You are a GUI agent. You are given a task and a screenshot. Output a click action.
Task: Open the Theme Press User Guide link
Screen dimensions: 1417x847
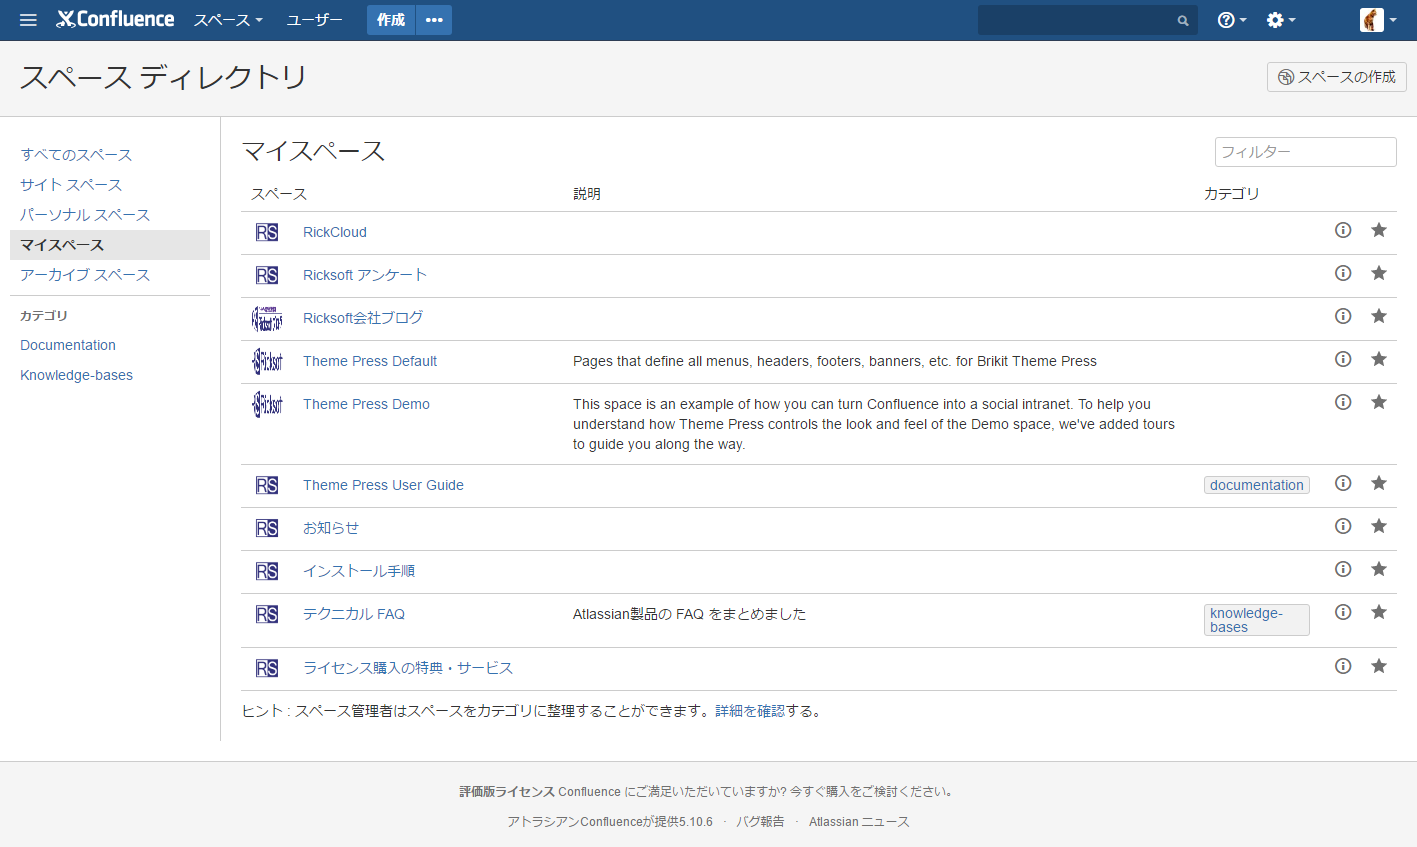point(383,485)
